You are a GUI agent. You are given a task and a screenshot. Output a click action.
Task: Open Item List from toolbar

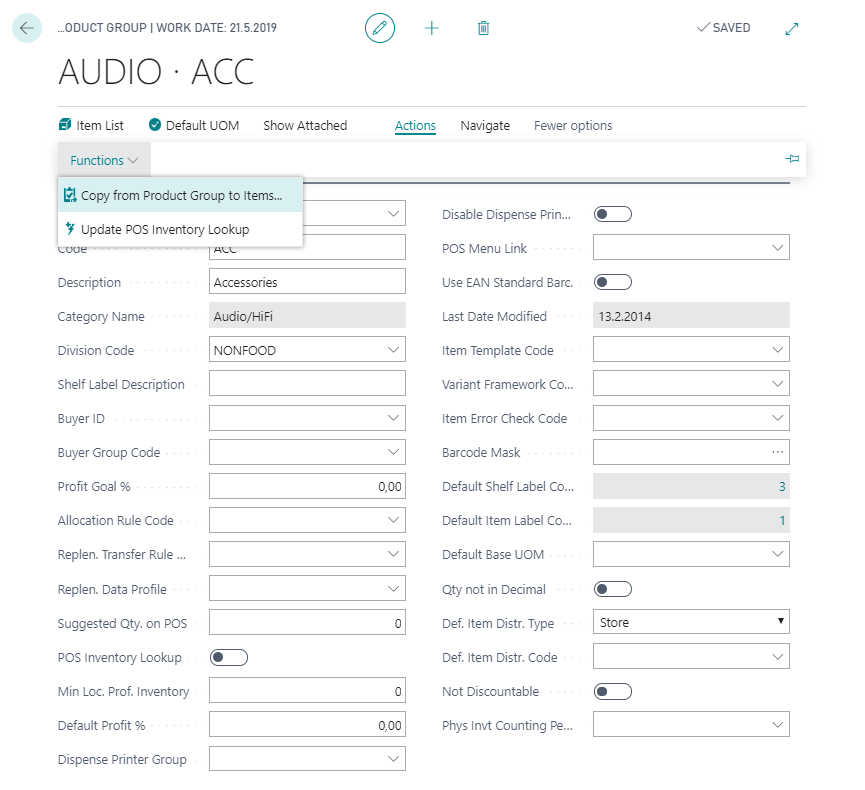pos(91,125)
